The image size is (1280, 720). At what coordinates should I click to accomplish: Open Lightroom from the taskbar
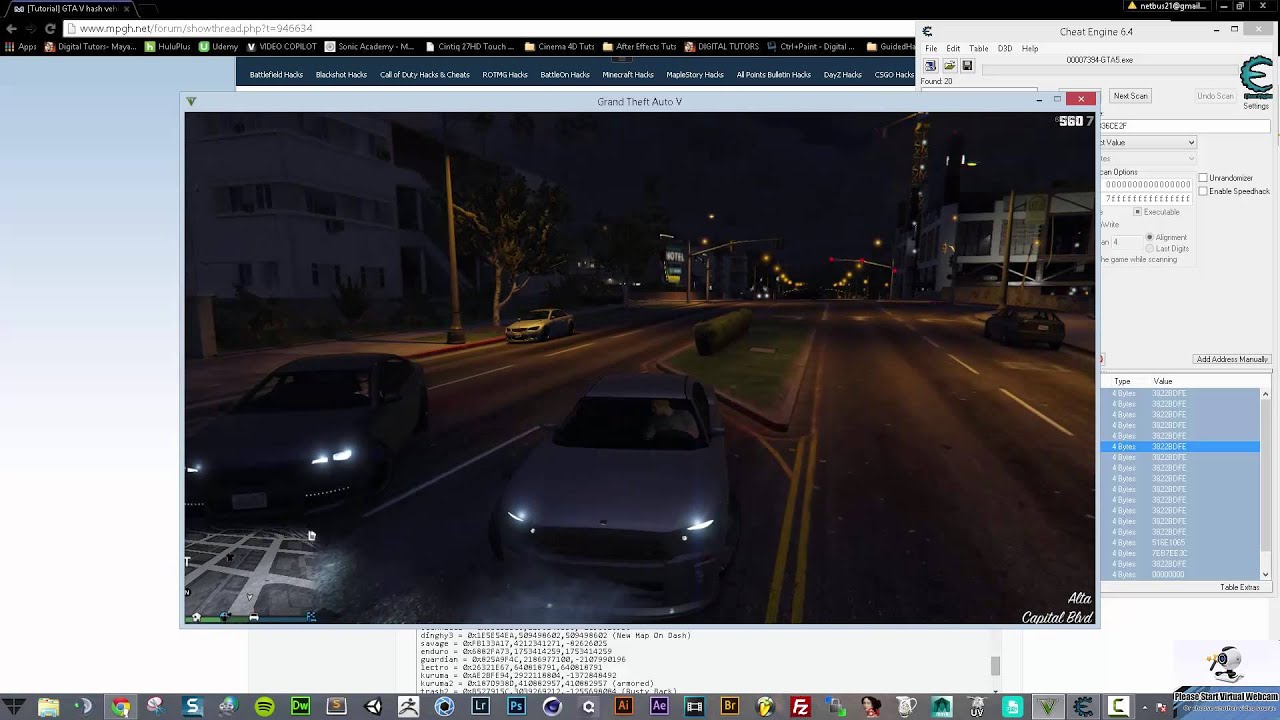(x=480, y=707)
